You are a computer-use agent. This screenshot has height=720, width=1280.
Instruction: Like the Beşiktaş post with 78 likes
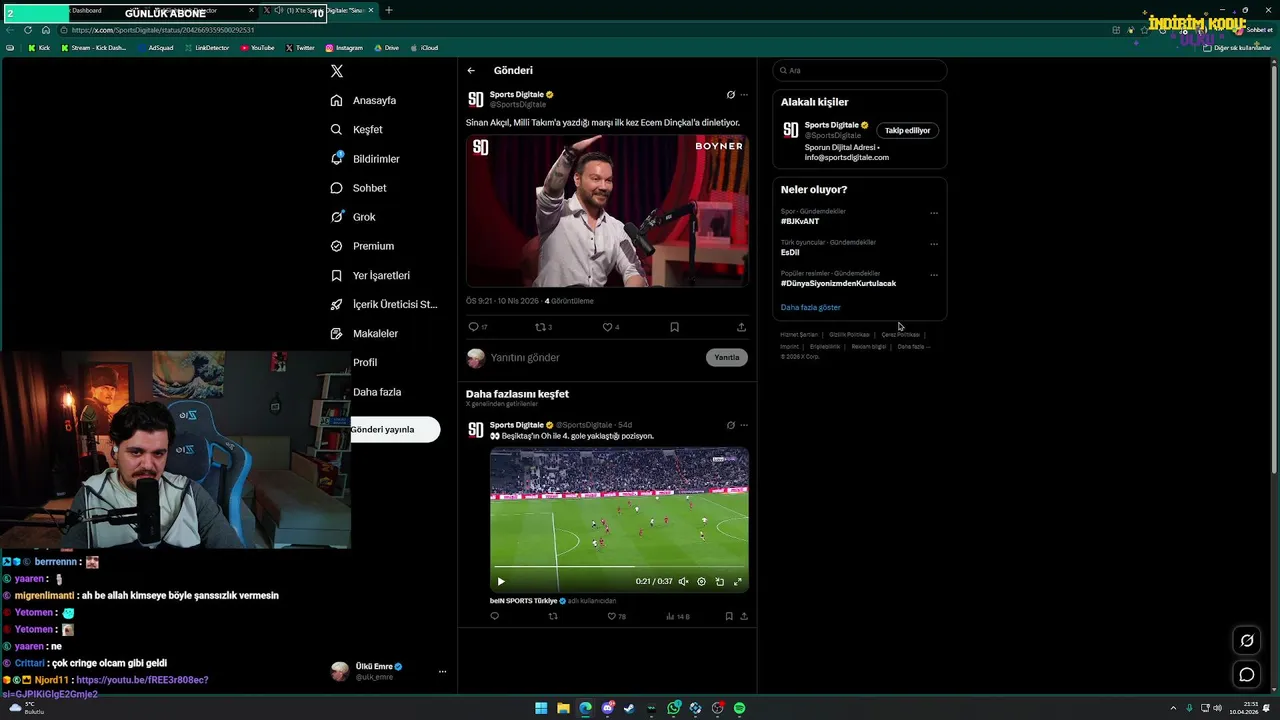click(x=616, y=617)
